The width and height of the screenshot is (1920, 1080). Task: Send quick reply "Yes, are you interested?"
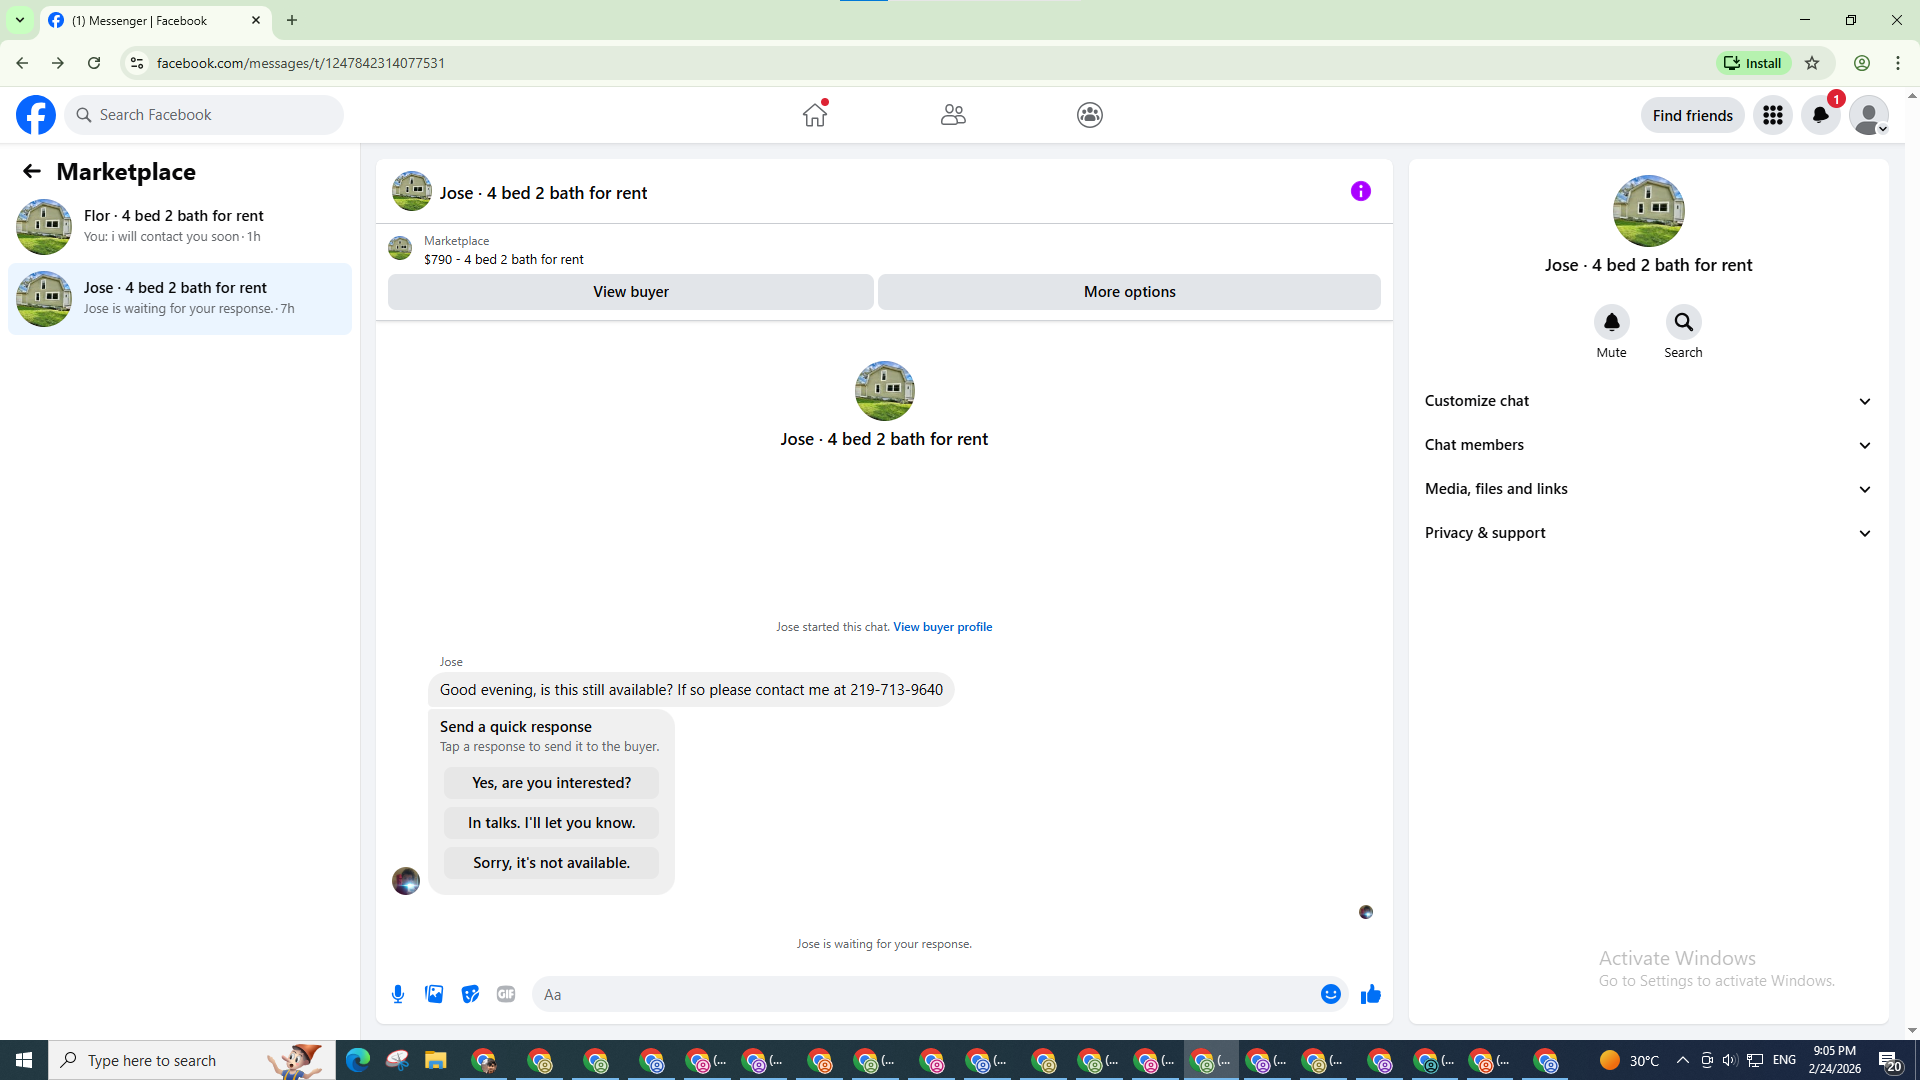coord(551,783)
